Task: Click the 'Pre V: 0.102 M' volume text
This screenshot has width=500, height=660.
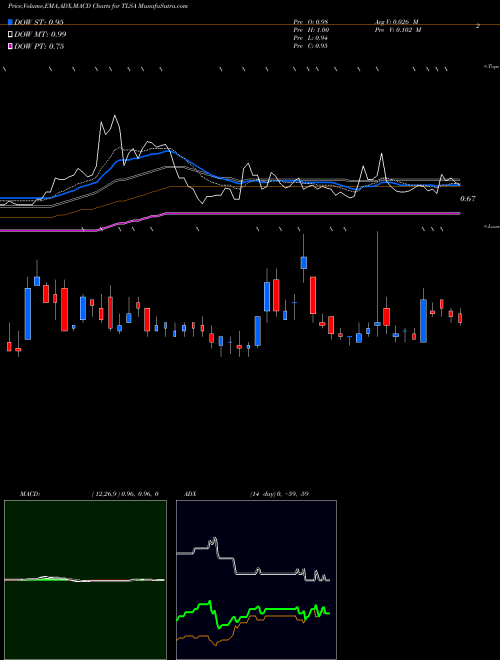Action: [399, 30]
